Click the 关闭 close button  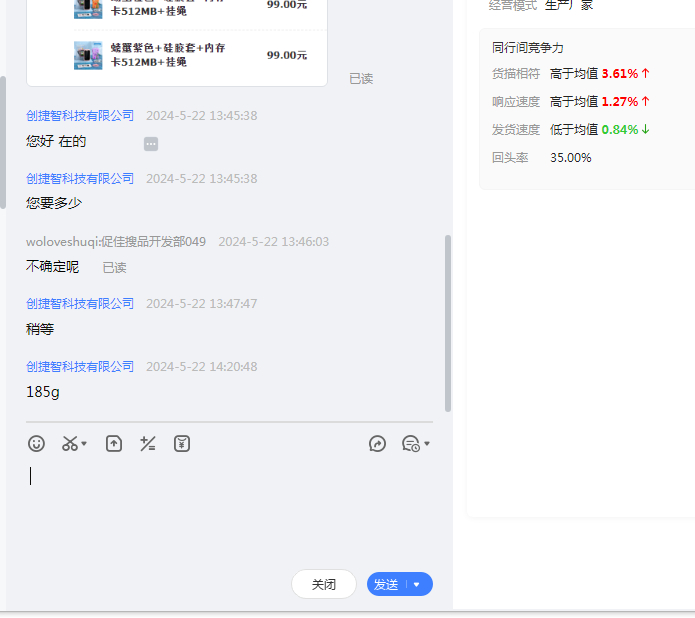323,584
